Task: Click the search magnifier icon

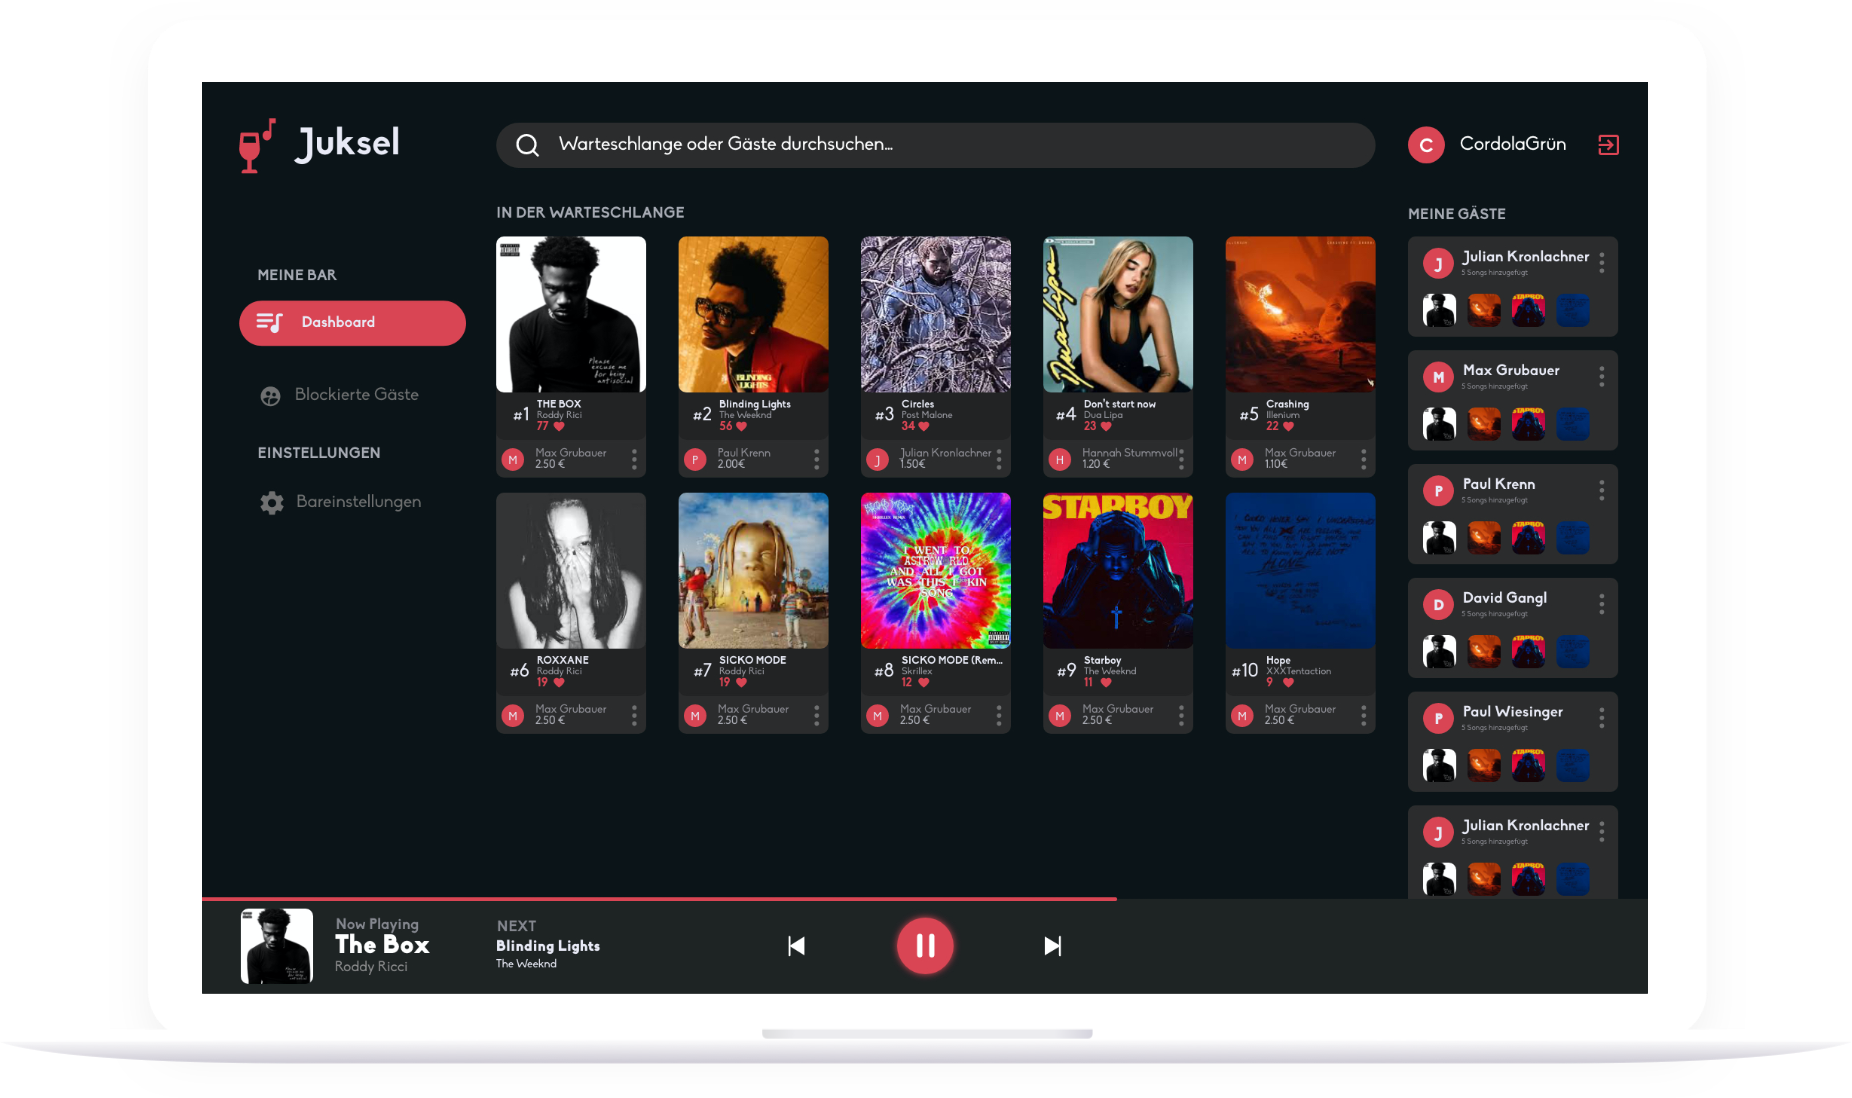Action: point(527,145)
